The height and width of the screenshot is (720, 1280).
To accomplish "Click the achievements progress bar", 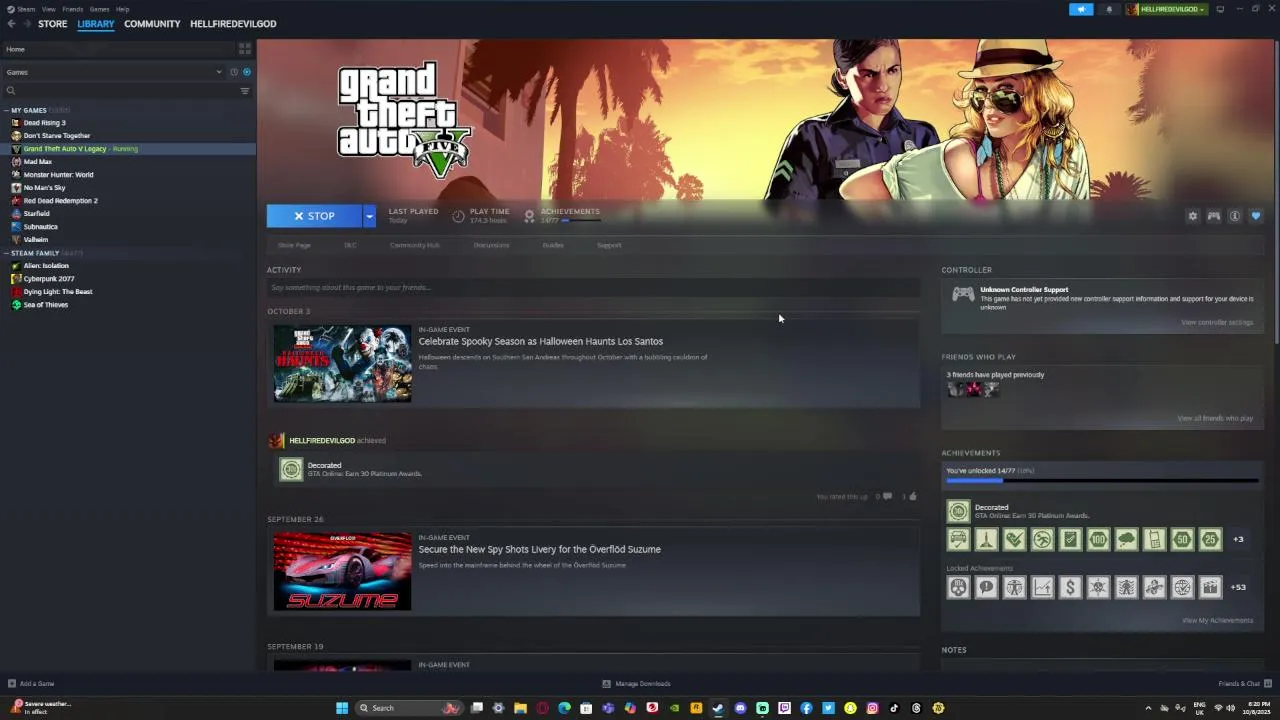I will click(x=1102, y=481).
